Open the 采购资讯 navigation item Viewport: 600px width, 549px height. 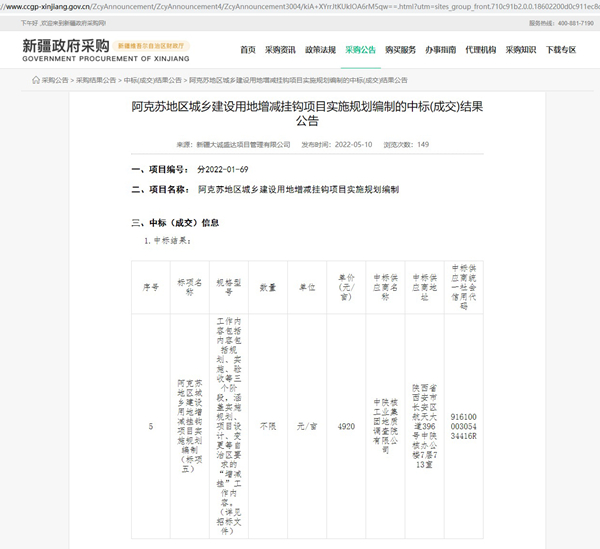(280, 50)
